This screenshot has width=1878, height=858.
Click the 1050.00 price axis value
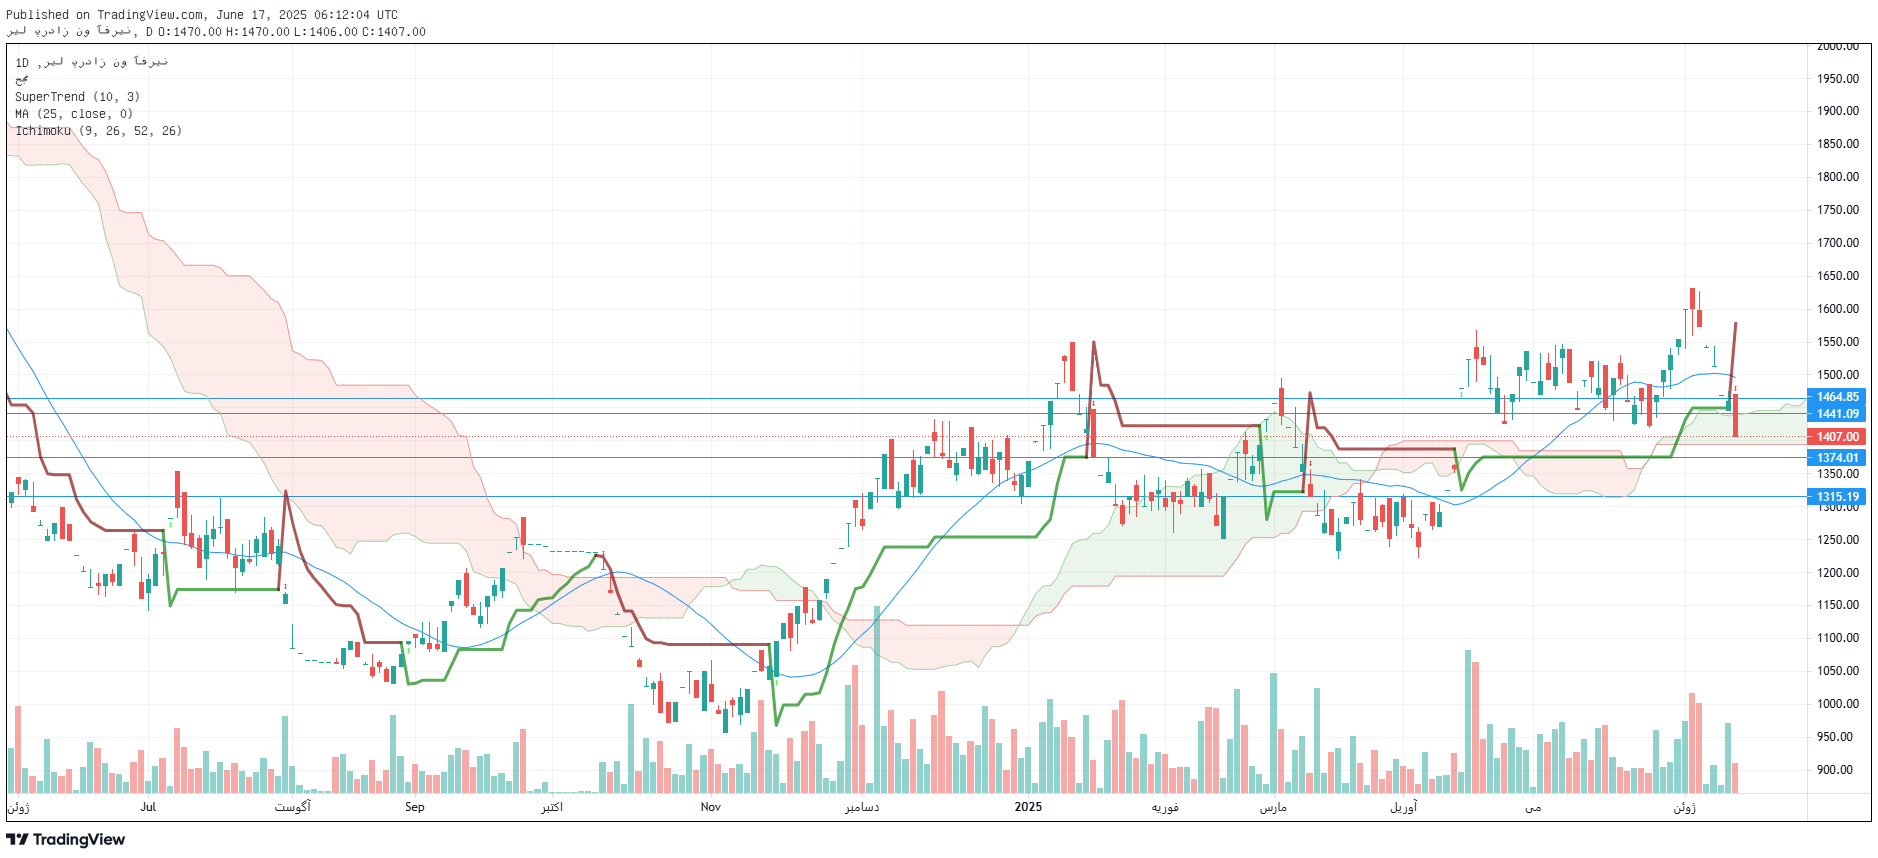1838,671
